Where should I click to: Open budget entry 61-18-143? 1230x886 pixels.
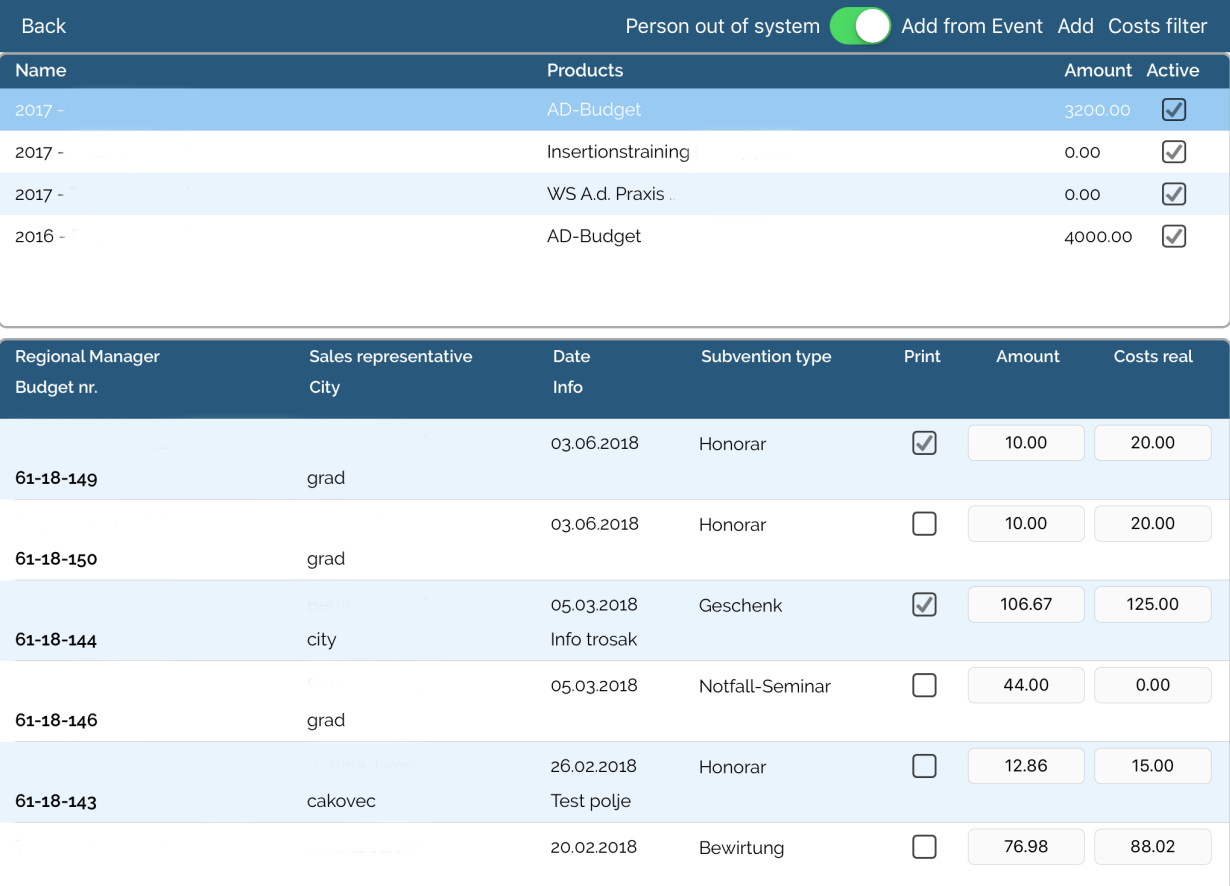point(56,801)
